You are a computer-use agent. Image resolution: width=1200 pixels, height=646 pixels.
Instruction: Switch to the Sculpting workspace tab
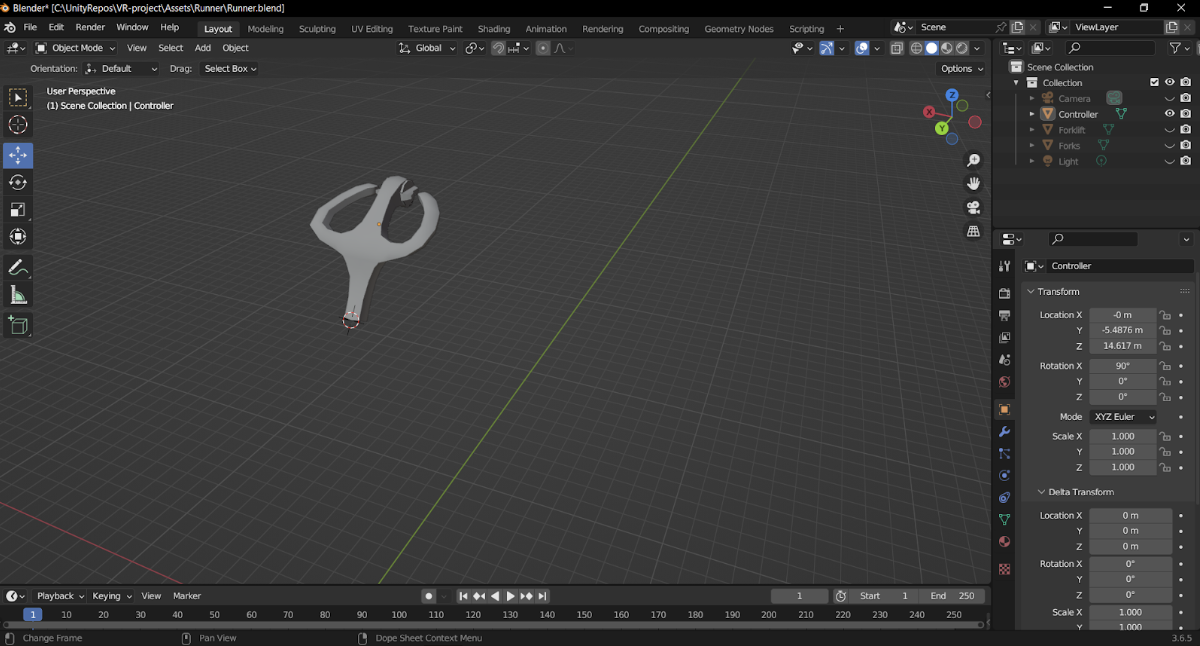(x=317, y=29)
